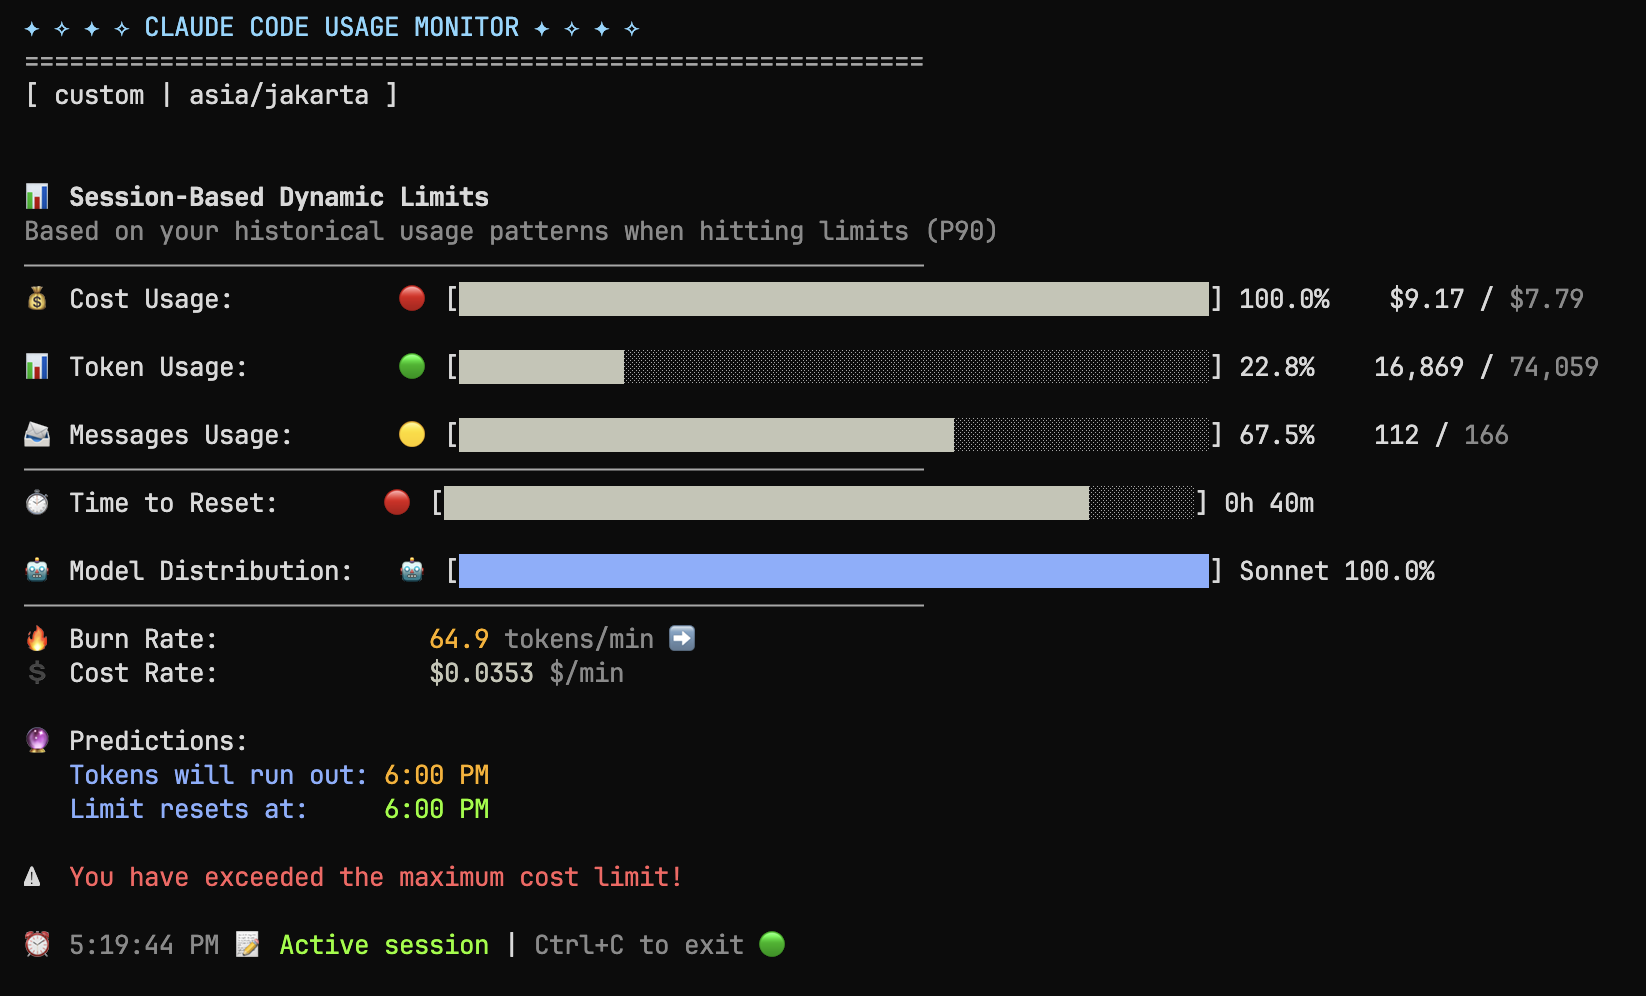The height and width of the screenshot is (996, 1646).
Task: Click the green status dot on Token Usage row
Action: 412,366
